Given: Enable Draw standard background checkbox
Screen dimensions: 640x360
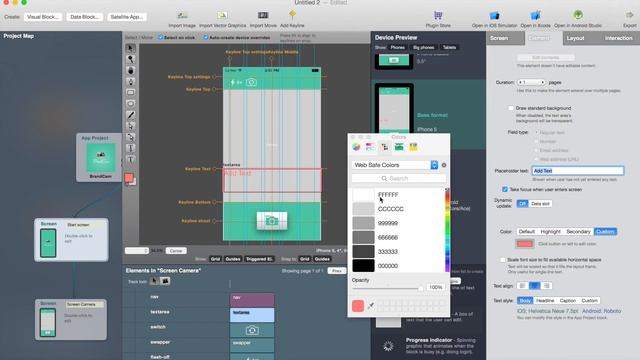Looking at the screenshot, I should point(511,108).
